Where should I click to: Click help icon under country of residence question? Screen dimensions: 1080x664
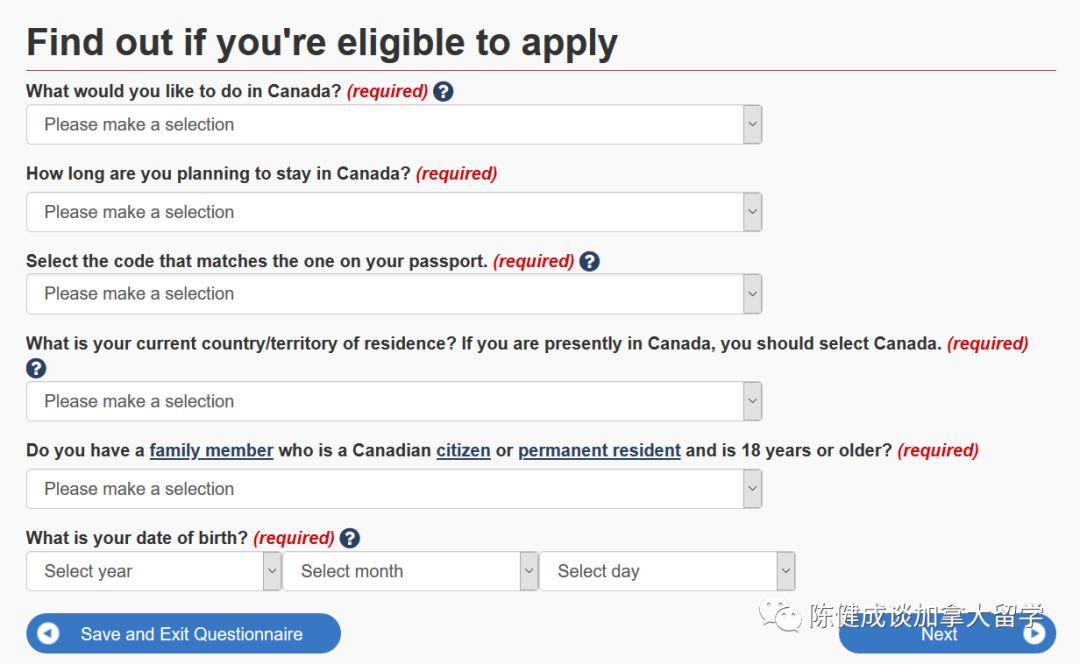point(36,368)
